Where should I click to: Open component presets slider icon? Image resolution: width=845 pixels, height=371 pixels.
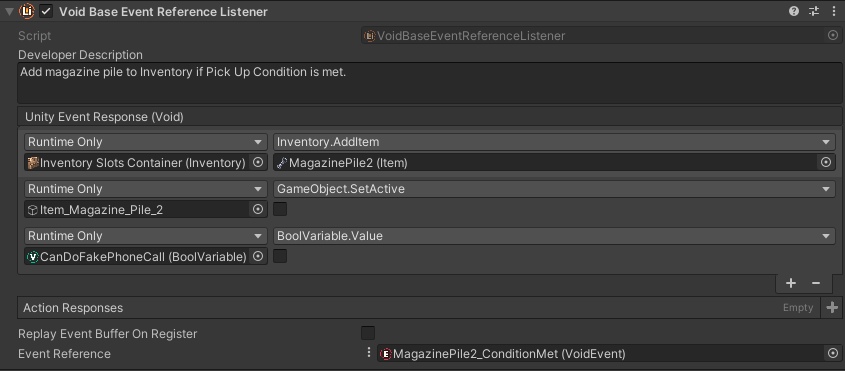pos(814,11)
